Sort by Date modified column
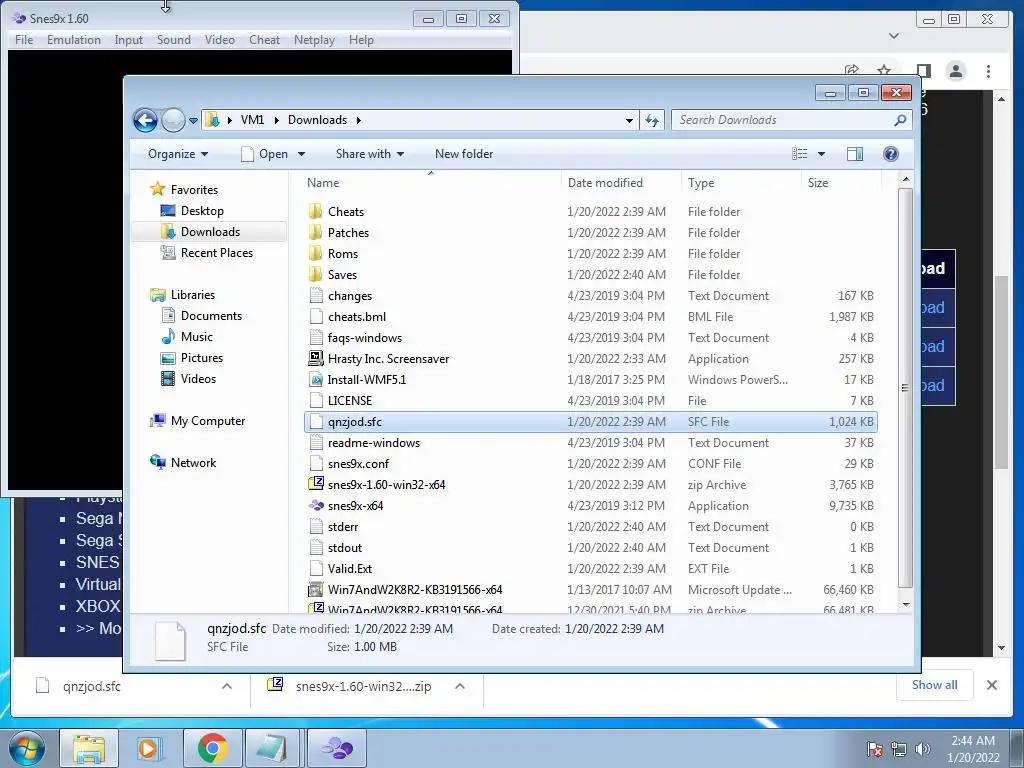The height and width of the screenshot is (768, 1024). pos(620,183)
